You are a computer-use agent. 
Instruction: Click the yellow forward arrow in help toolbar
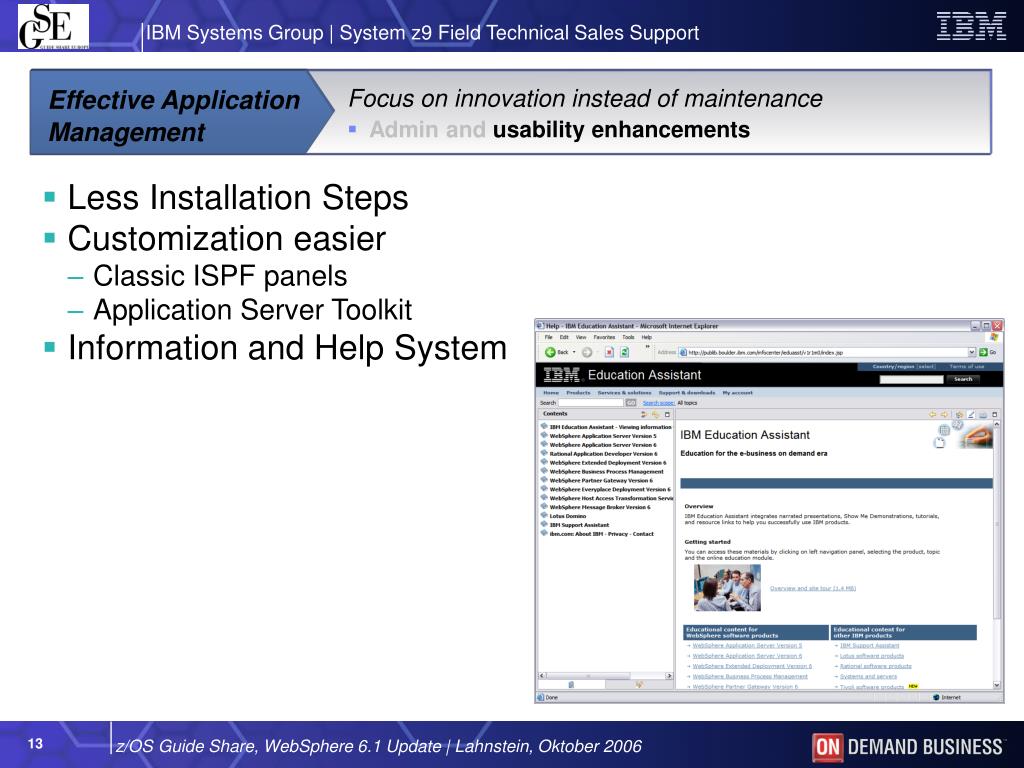click(x=944, y=414)
